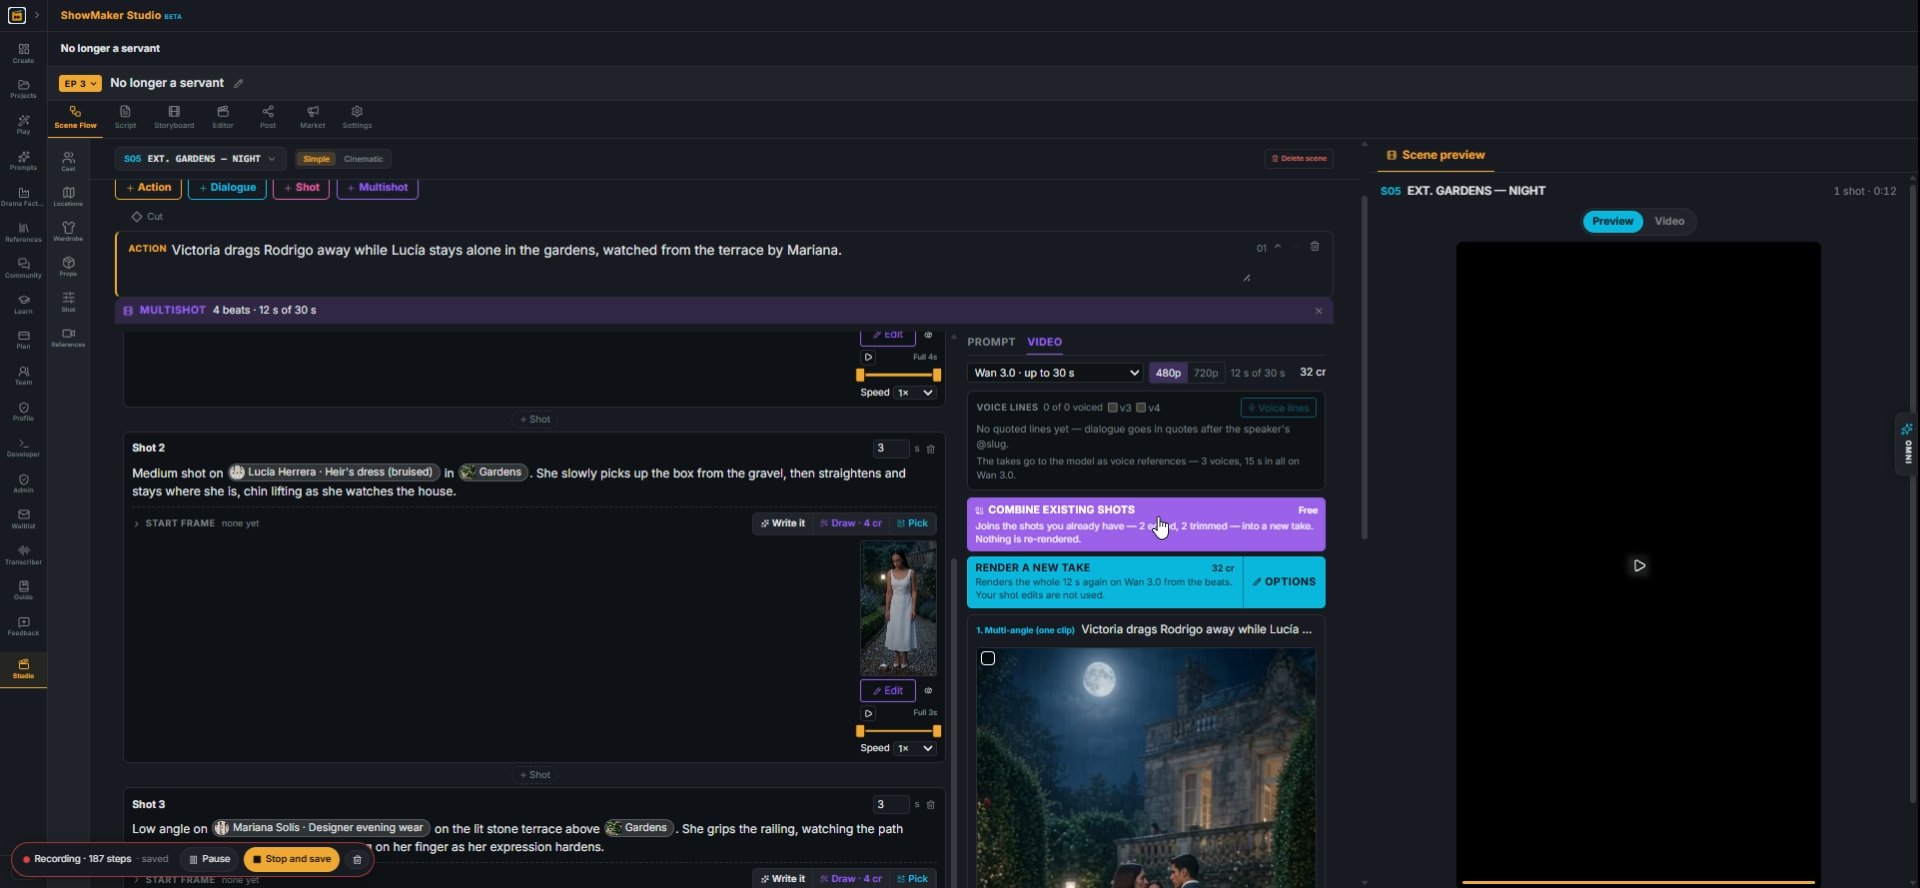Open Prompts in the left sidebar
This screenshot has height=888, width=1920.
click(23, 161)
